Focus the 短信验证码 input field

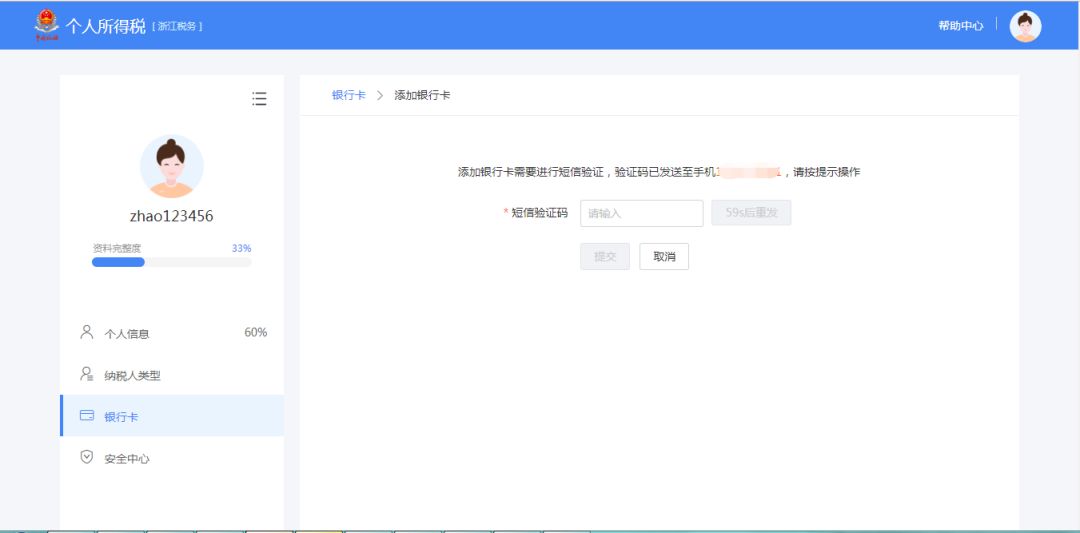pyautogui.click(x=641, y=213)
